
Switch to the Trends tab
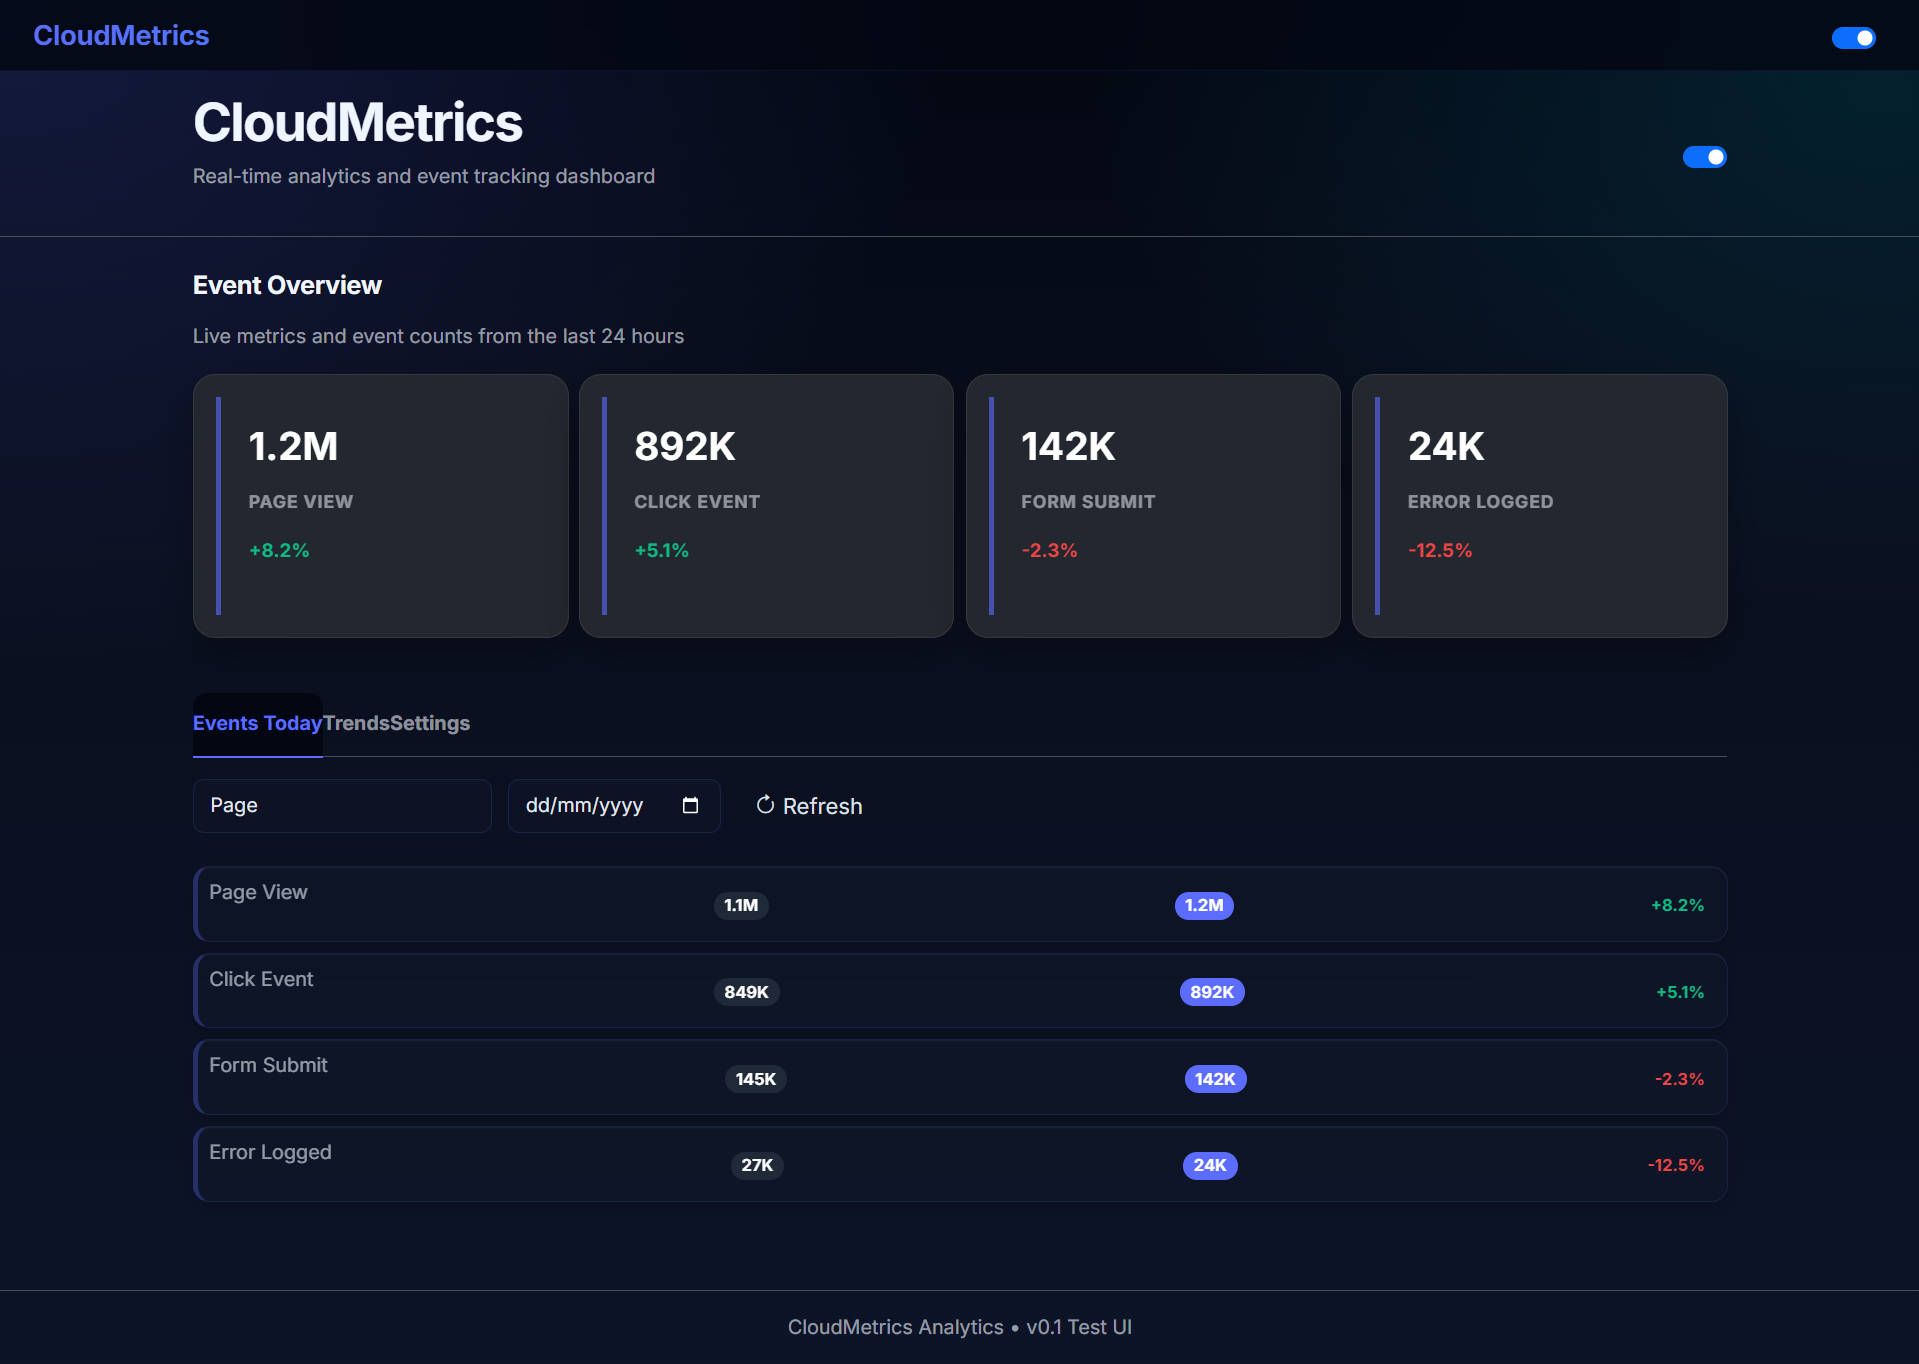[356, 723]
